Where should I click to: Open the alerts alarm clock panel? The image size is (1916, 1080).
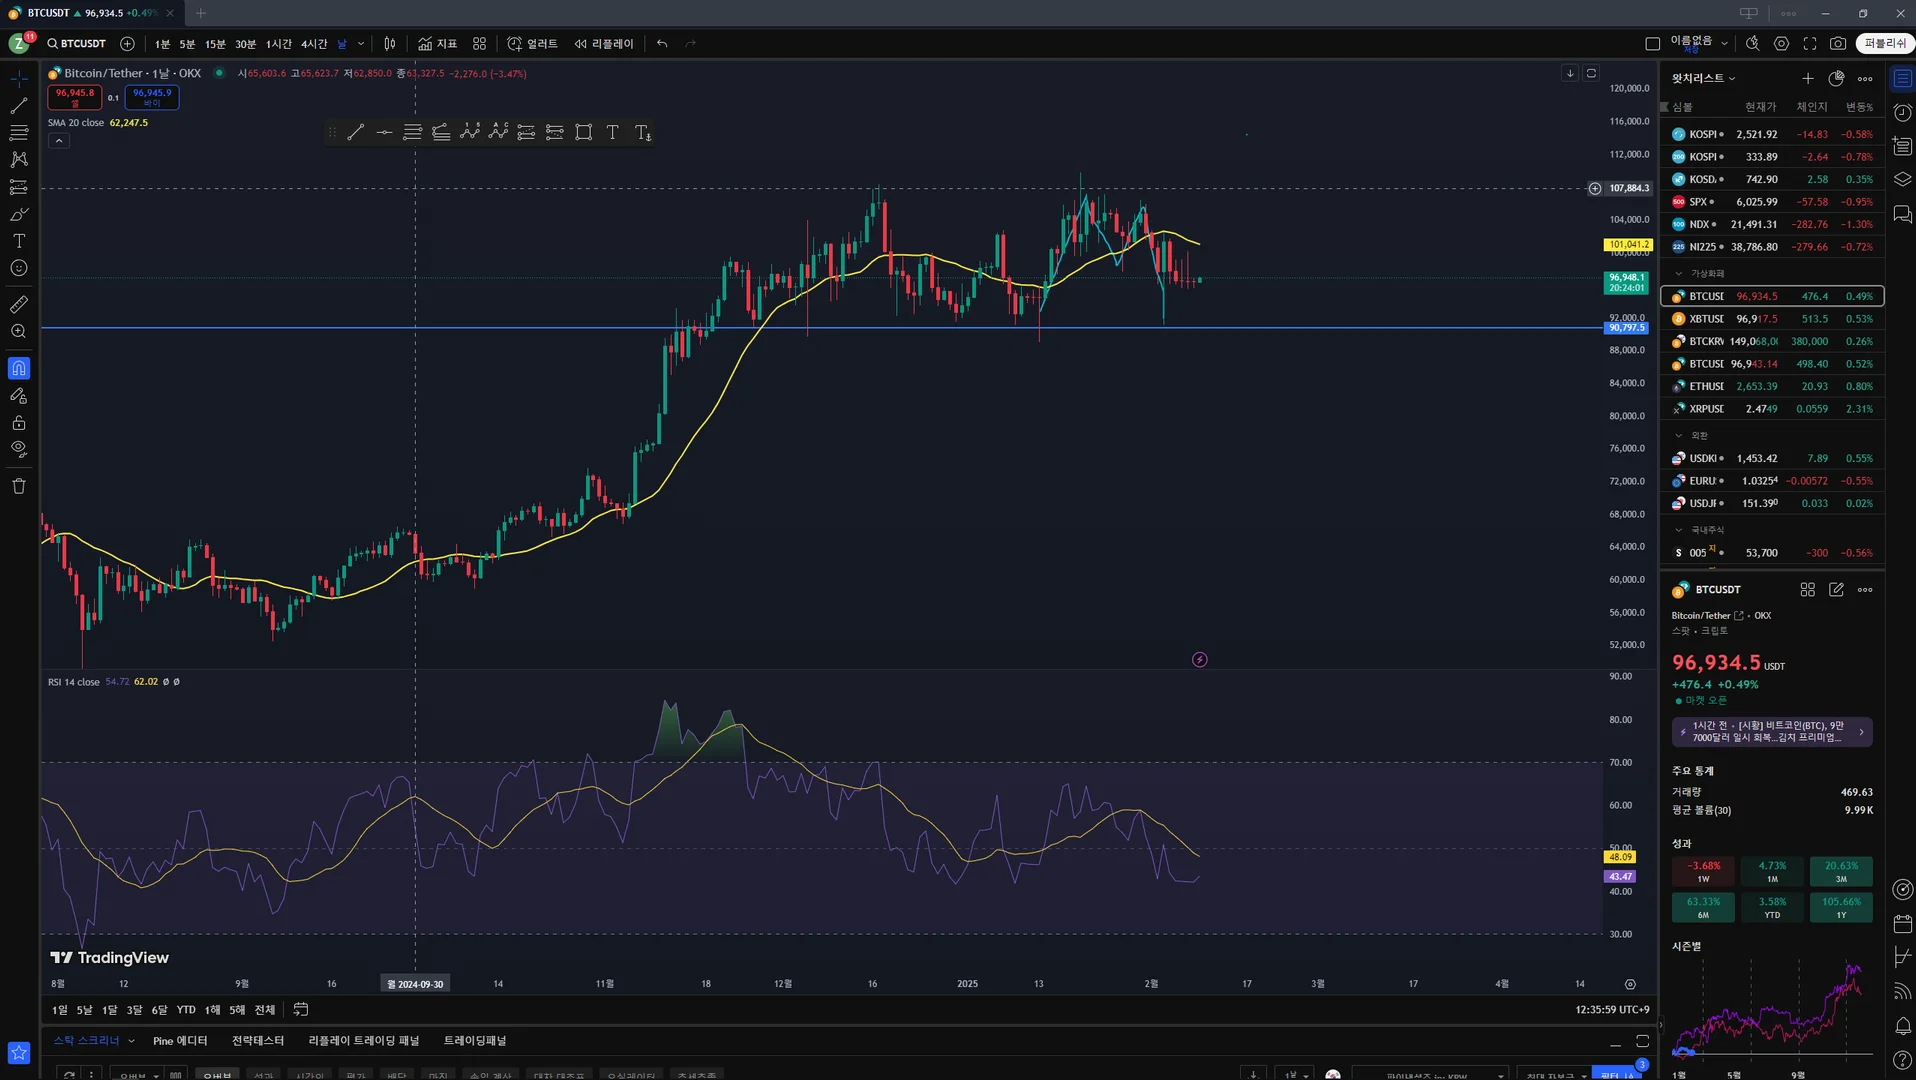tap(1902, 113)
